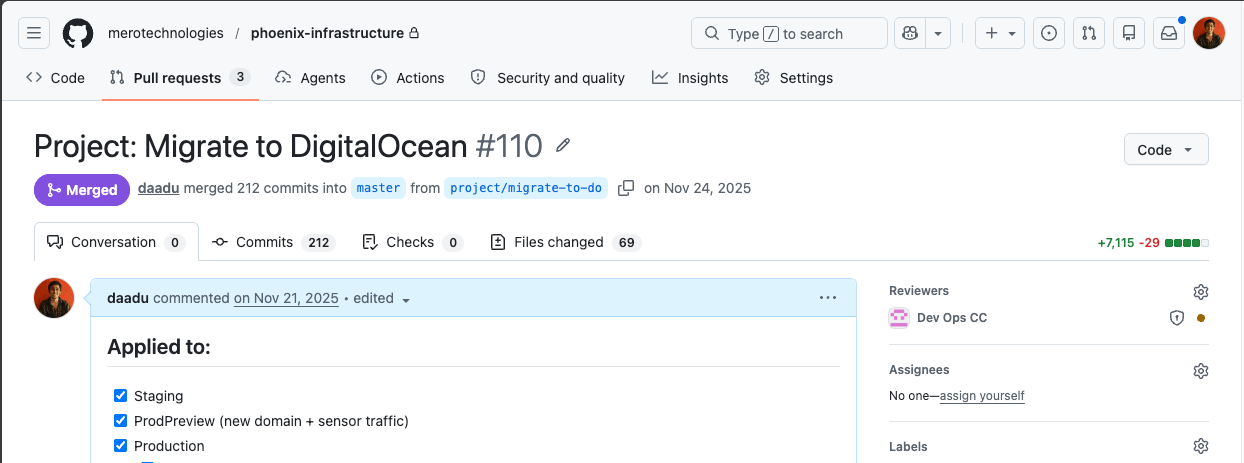Click project/migrate-to-do branch label
Screen dimensions: 1244x463
click(x=526, y=188)
